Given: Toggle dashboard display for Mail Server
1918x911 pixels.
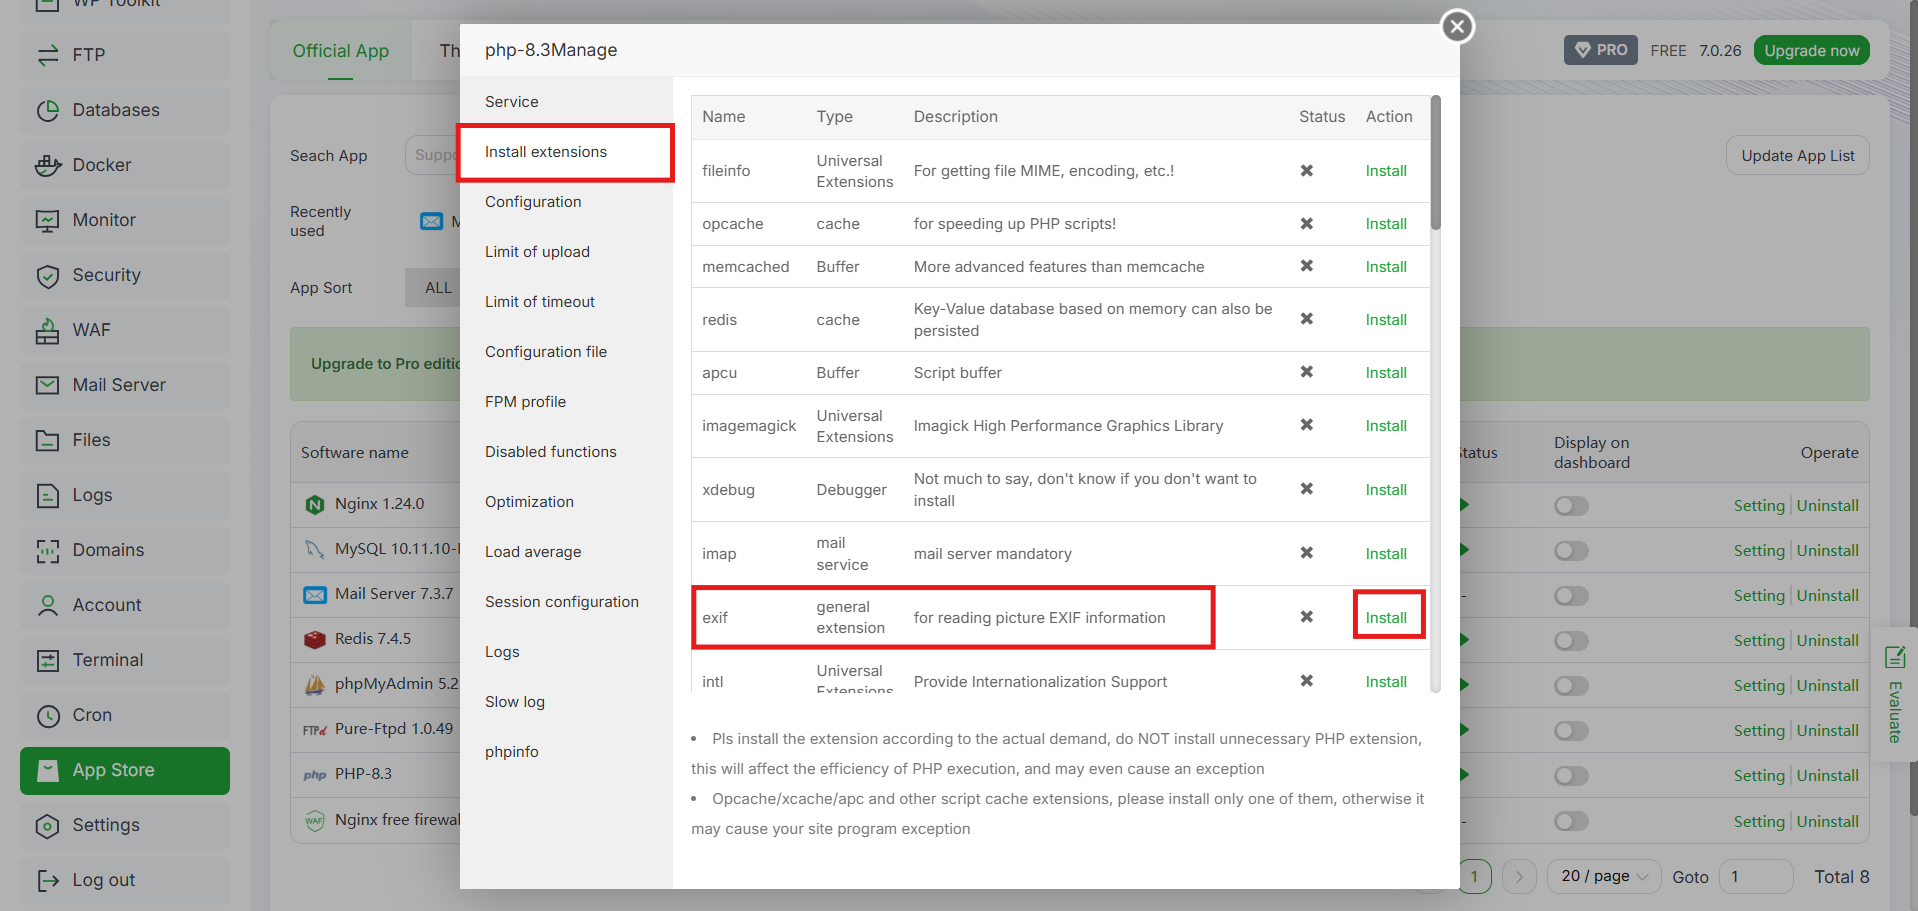Looking at the screenshot, I should click(1571, 596).
